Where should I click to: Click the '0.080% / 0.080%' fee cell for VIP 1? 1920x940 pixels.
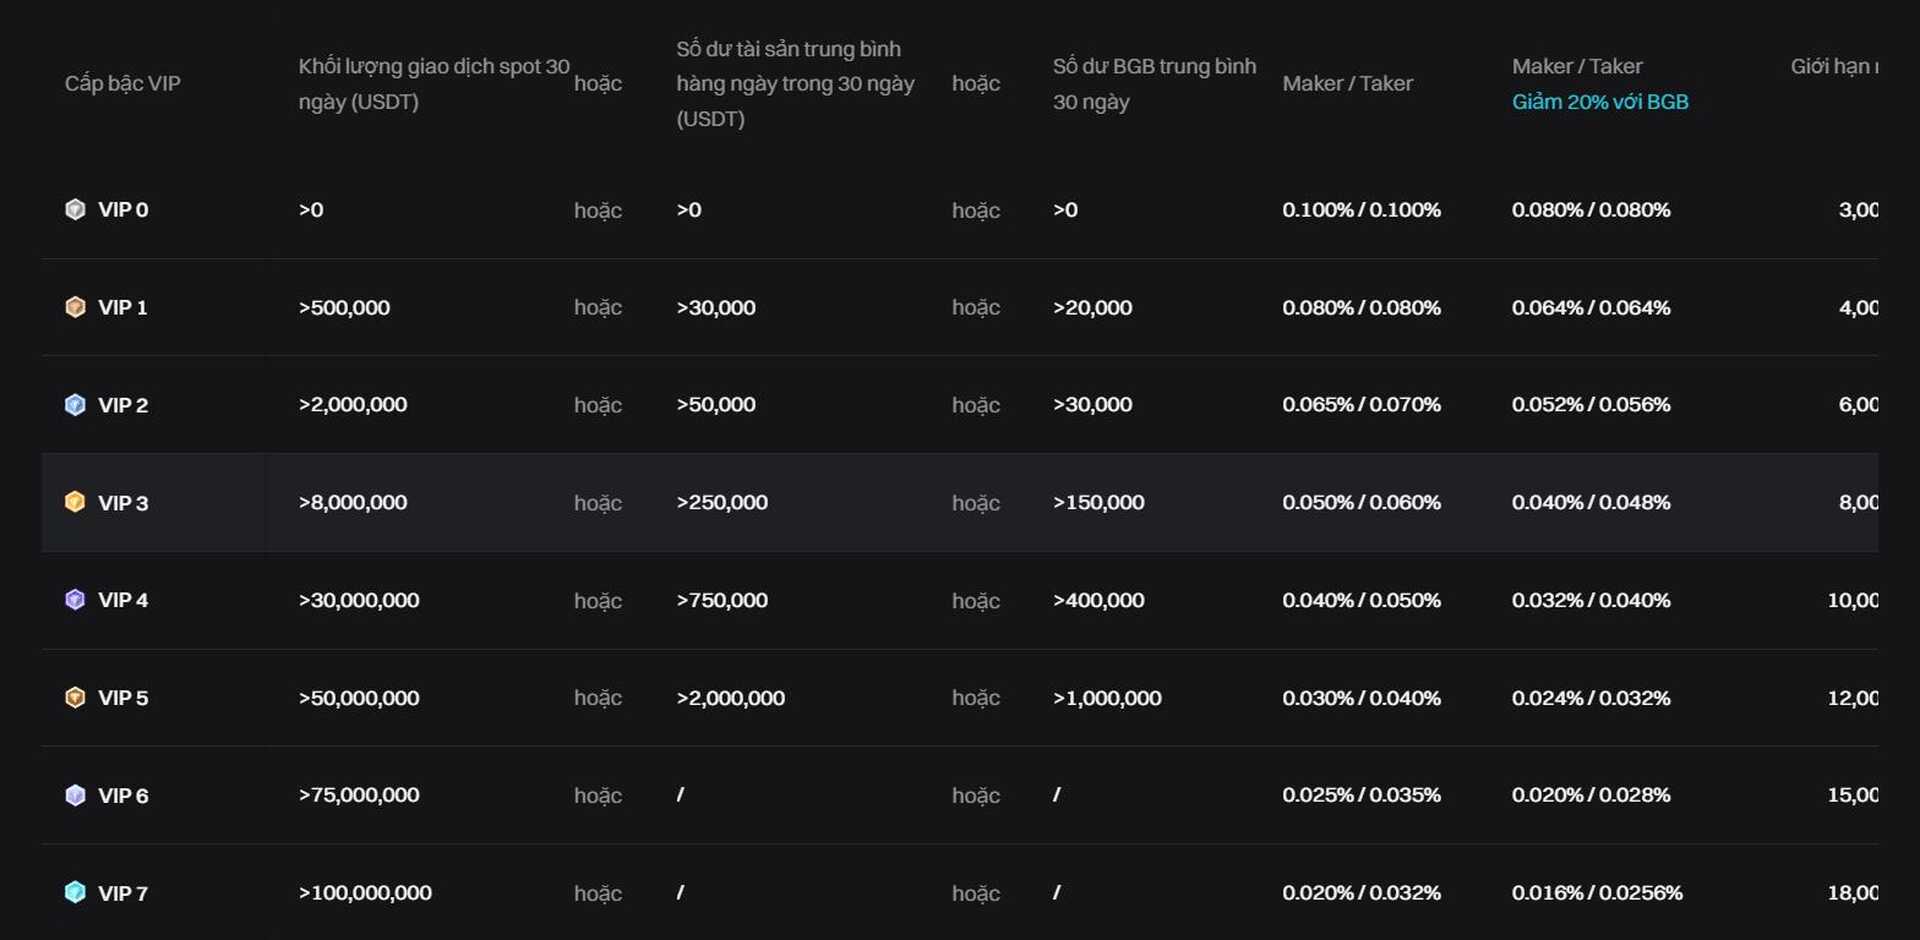(x=1362, y=308)
